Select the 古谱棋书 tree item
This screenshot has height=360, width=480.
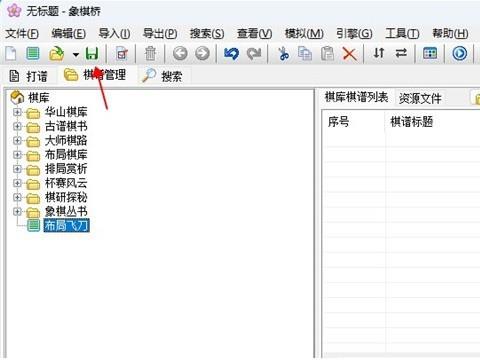coord(66,126)
